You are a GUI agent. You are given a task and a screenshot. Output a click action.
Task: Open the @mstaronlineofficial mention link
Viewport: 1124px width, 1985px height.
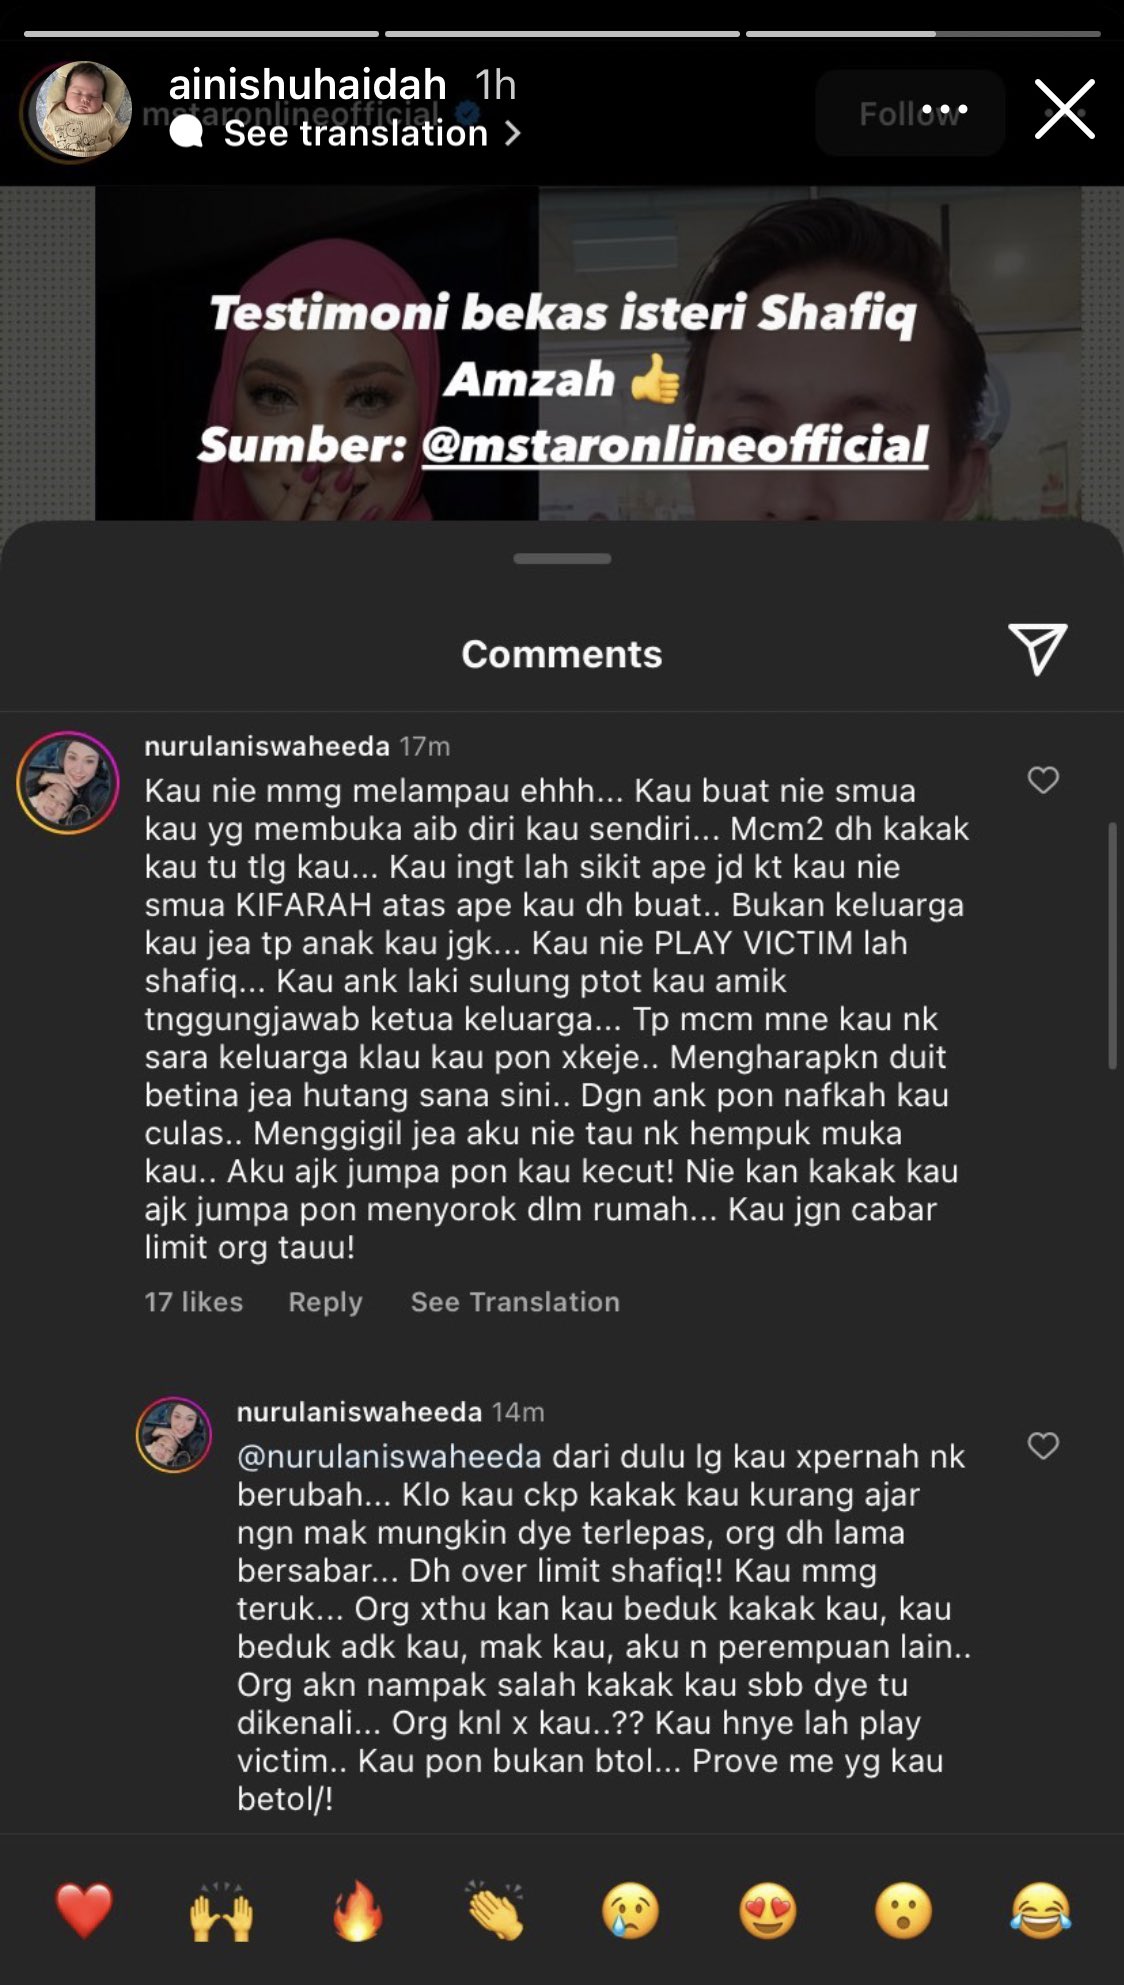coord(675,444)
